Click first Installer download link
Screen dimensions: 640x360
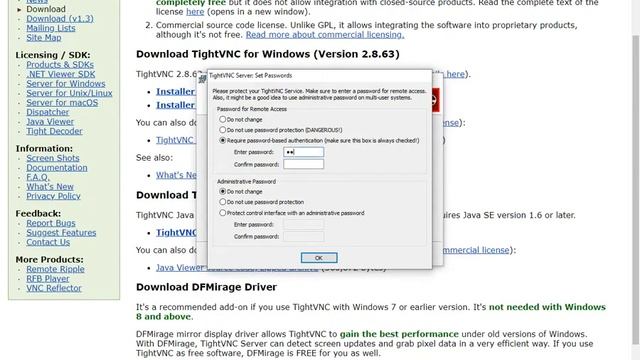(x=176, y=91)
